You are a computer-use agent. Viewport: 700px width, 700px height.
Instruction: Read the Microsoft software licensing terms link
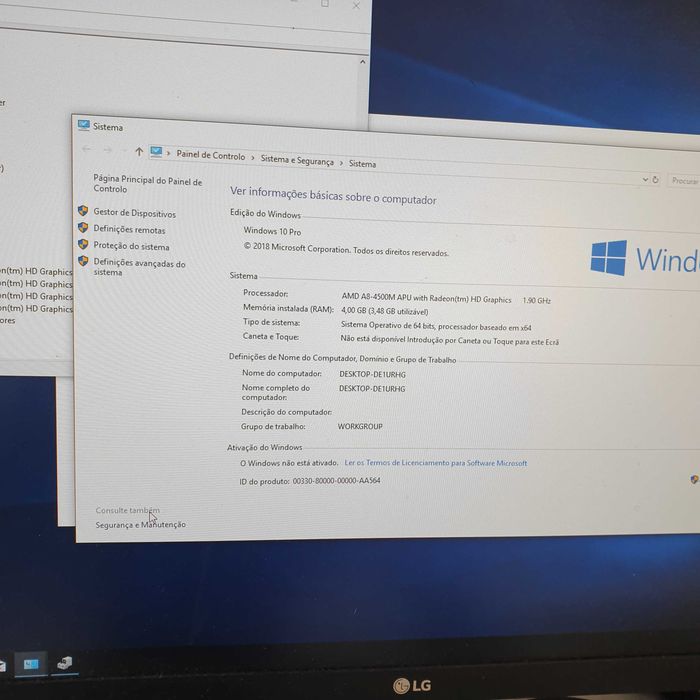pyautogui.click(x=436, y=463)
